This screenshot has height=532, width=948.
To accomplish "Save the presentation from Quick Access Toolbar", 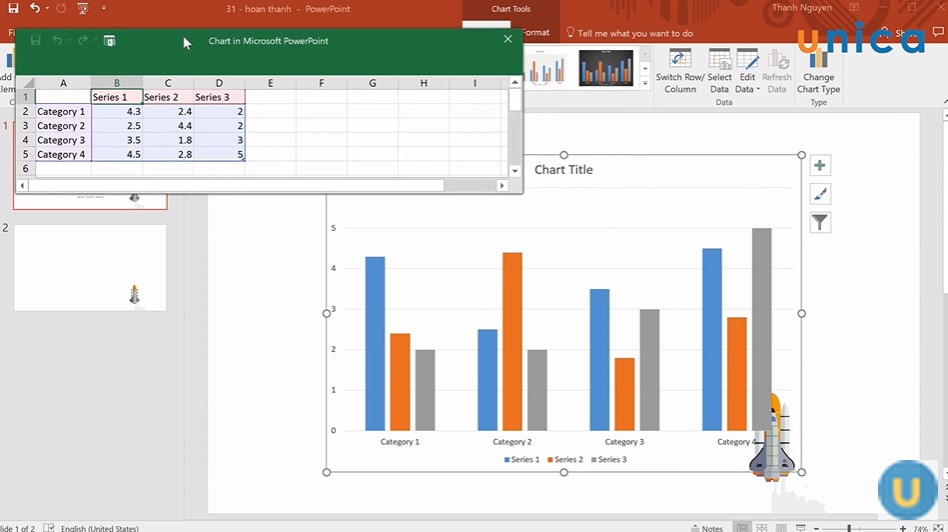I will [x=13, y=9].
